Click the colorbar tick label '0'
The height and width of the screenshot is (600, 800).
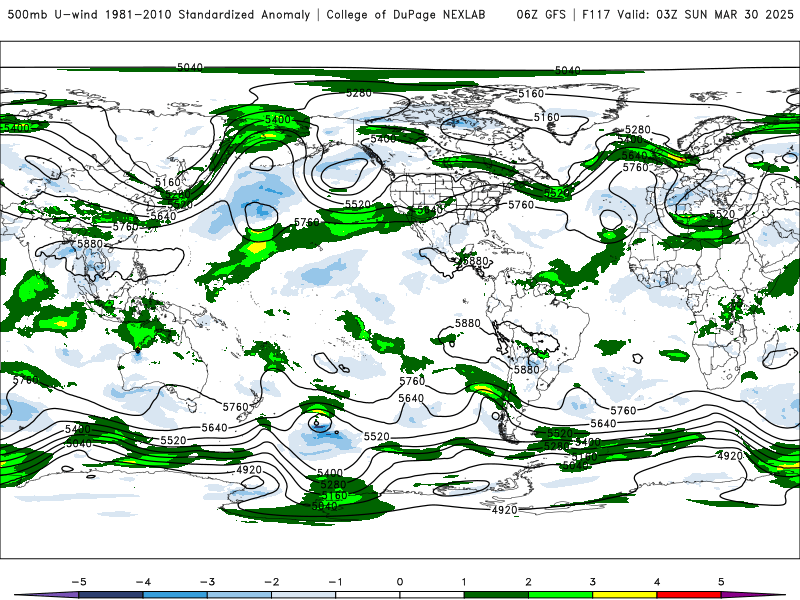(x=399, y=582)
